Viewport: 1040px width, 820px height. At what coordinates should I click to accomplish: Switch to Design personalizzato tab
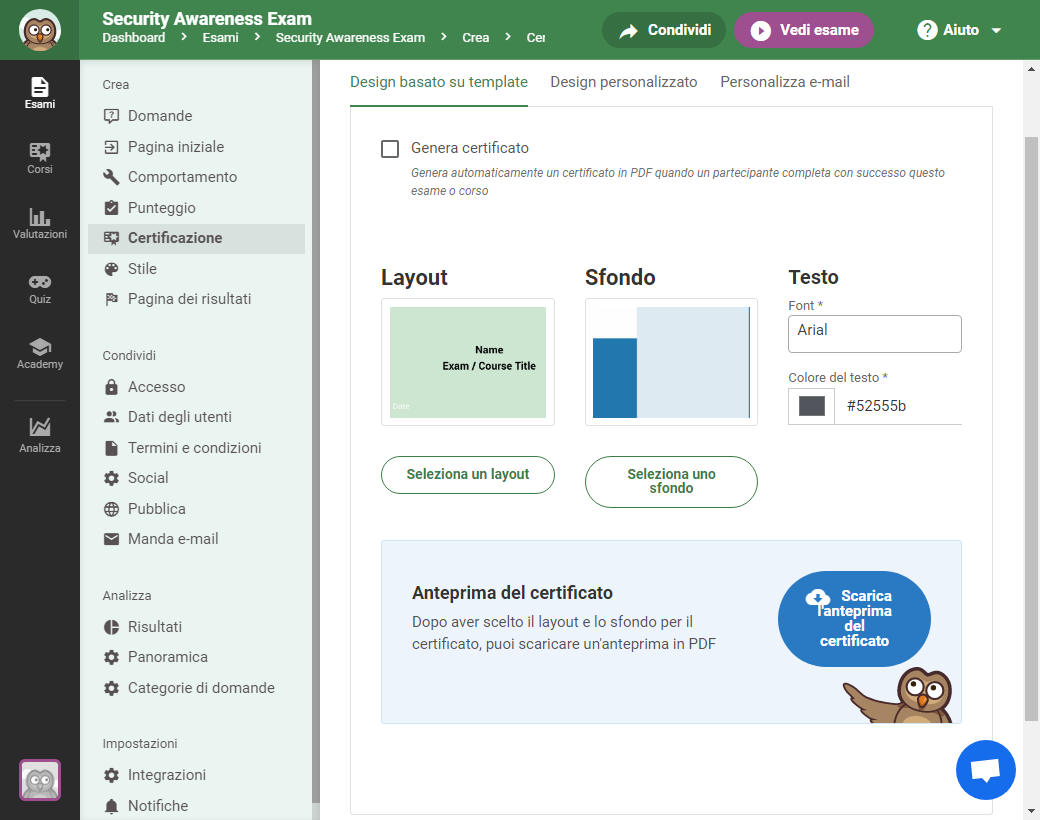tap(623, 82)
